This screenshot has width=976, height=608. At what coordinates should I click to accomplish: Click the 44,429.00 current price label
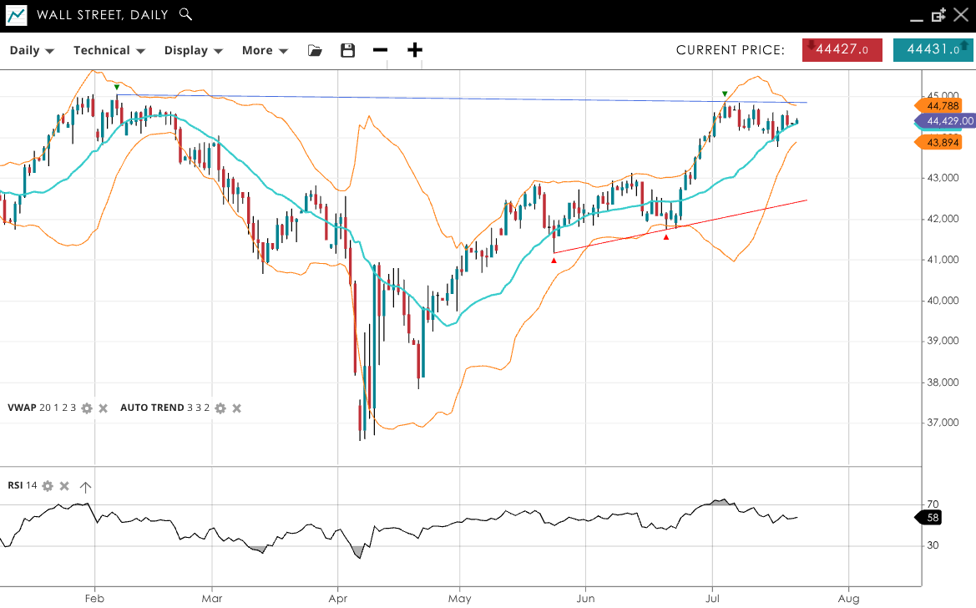948,121
